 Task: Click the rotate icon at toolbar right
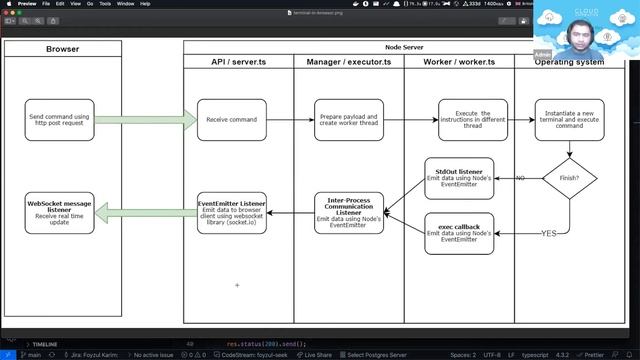524,21
